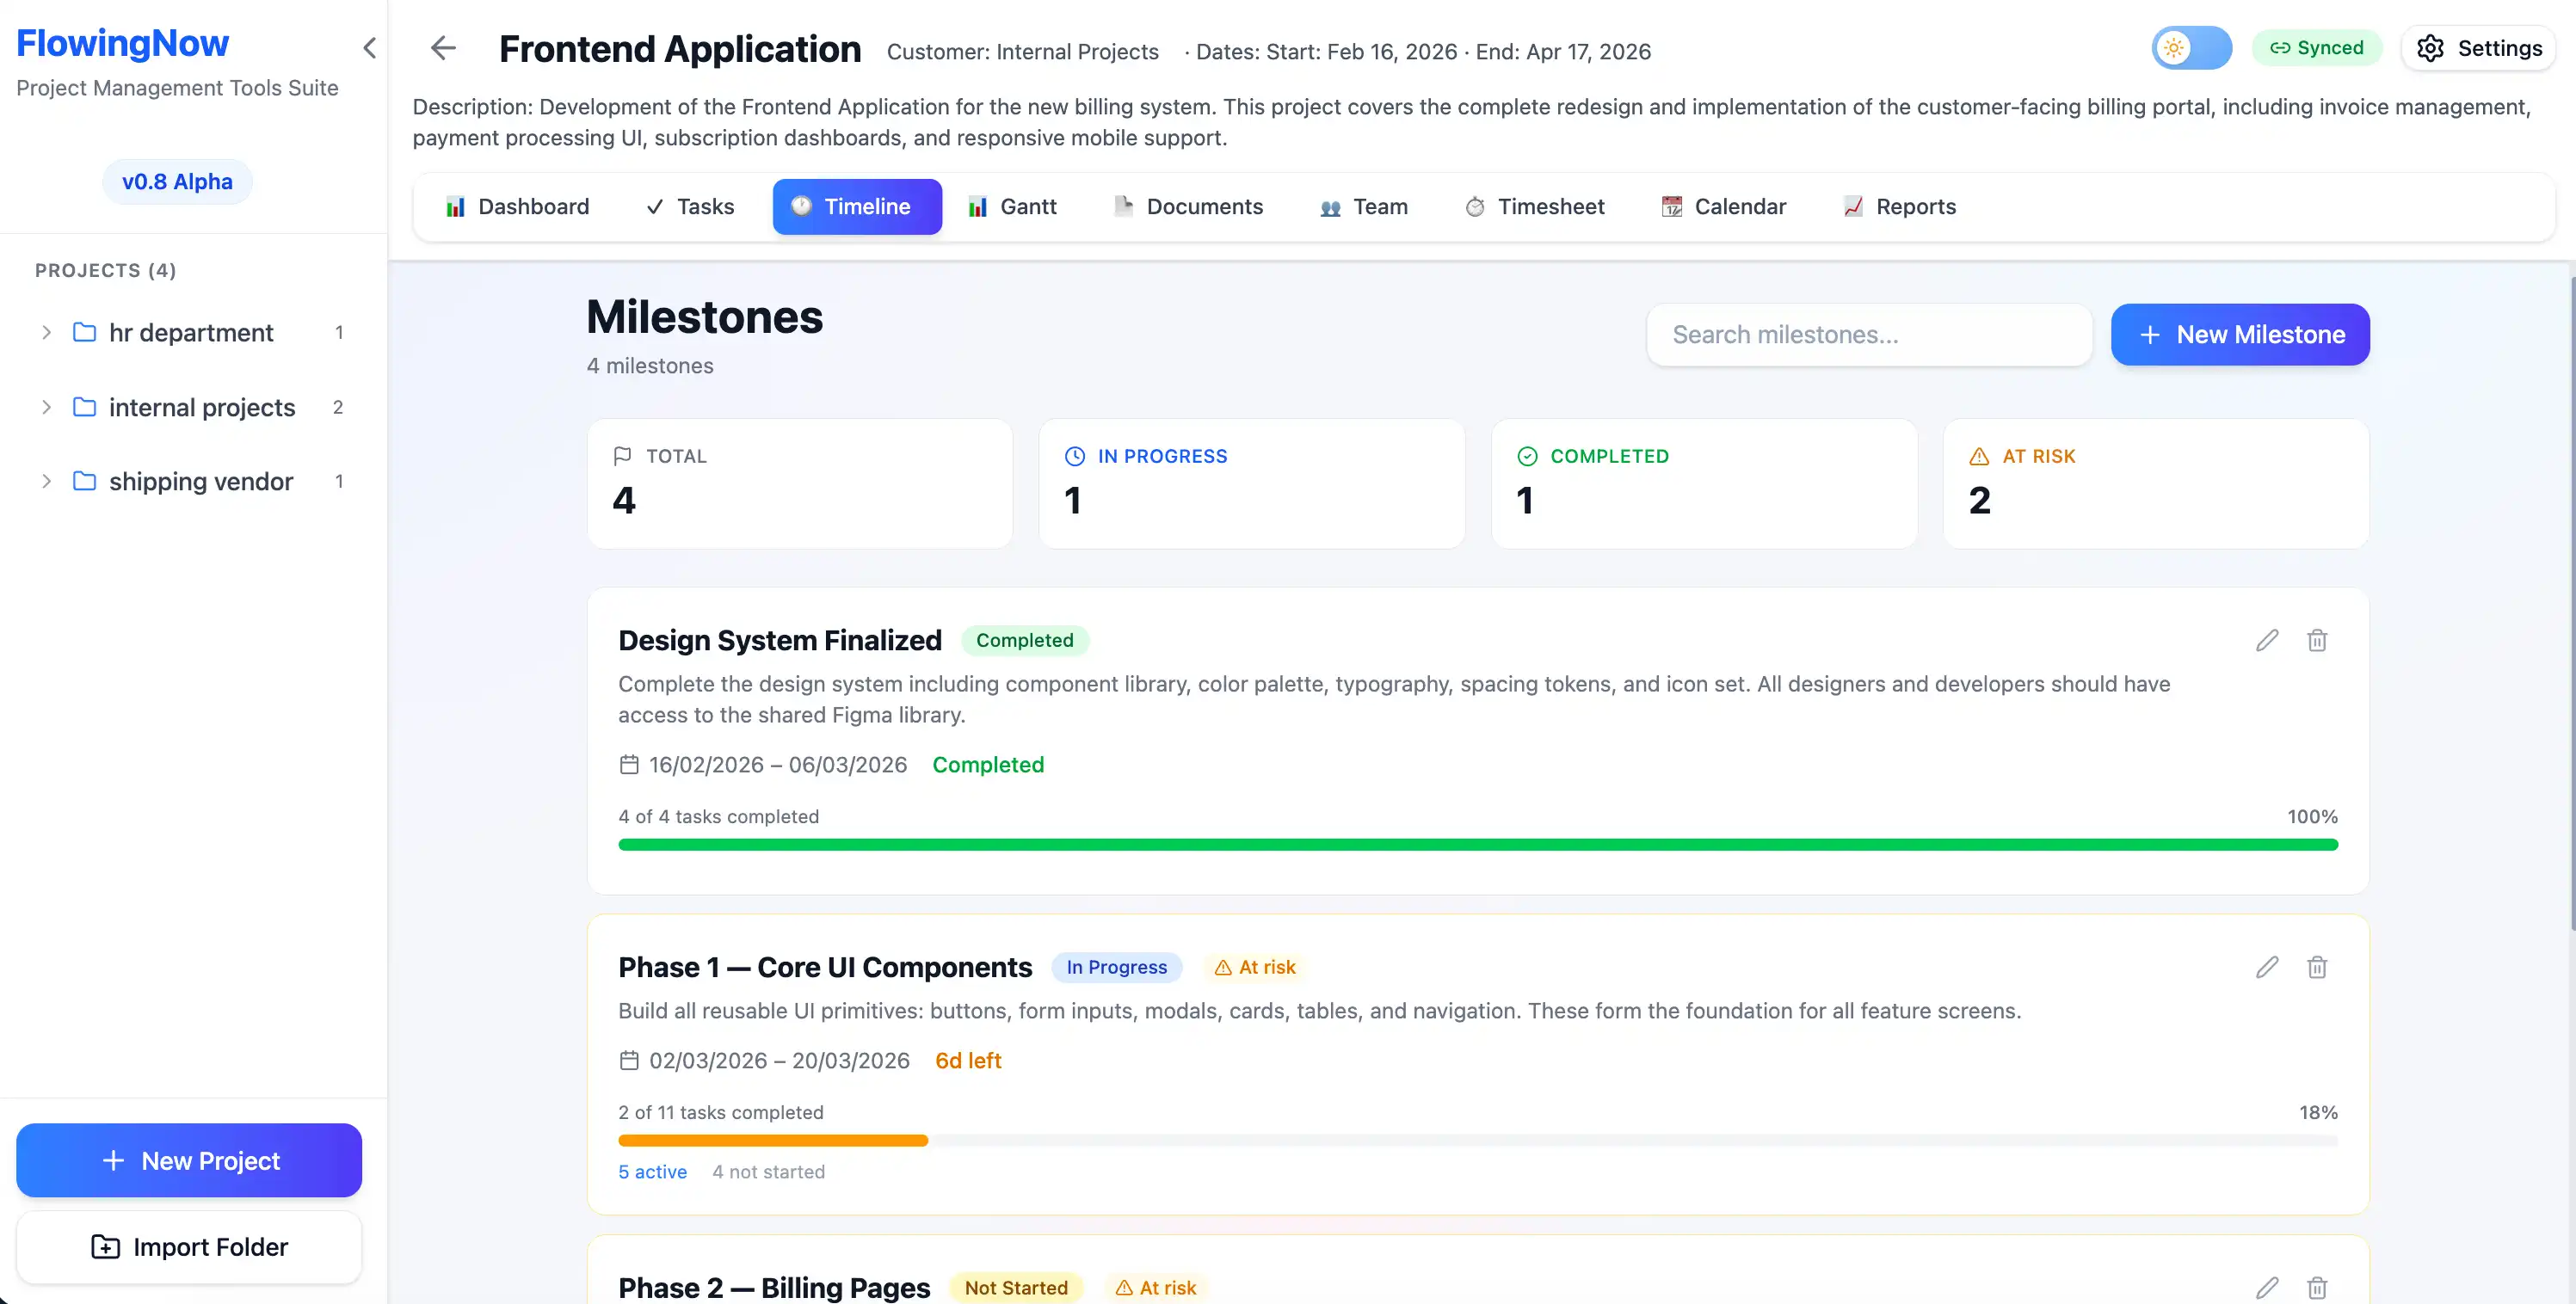Delete Phase 1 — Core UI Components via trash icon
This screenshot has width=2576, height=1304.
click(2319, 967)
